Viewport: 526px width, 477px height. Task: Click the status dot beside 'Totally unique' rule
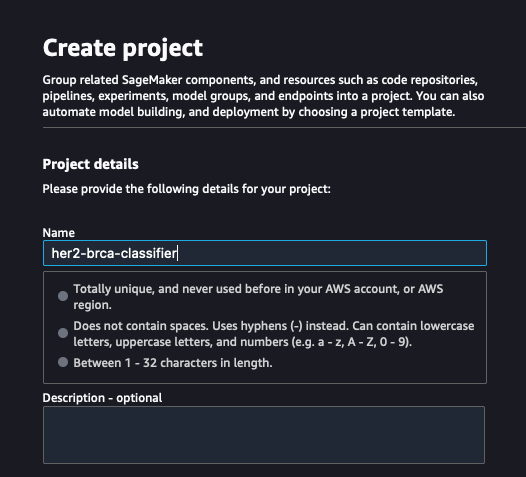(x=63, y=296)
